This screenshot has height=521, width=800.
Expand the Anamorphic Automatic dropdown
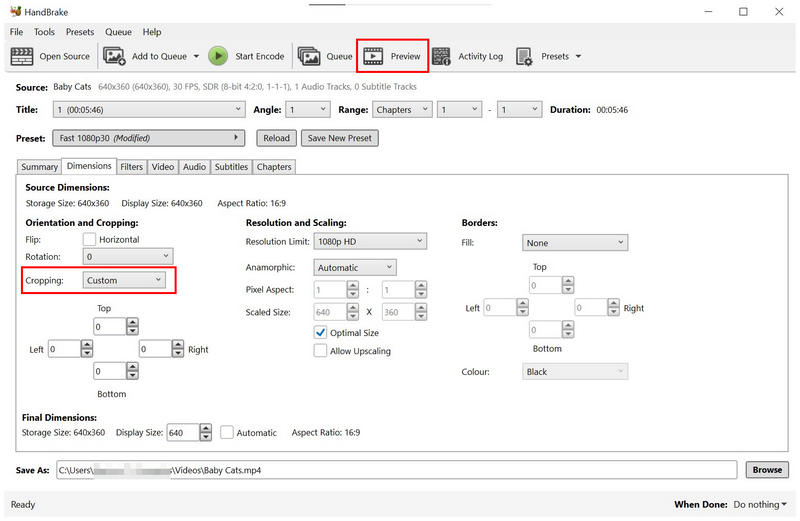click(355, 267)
